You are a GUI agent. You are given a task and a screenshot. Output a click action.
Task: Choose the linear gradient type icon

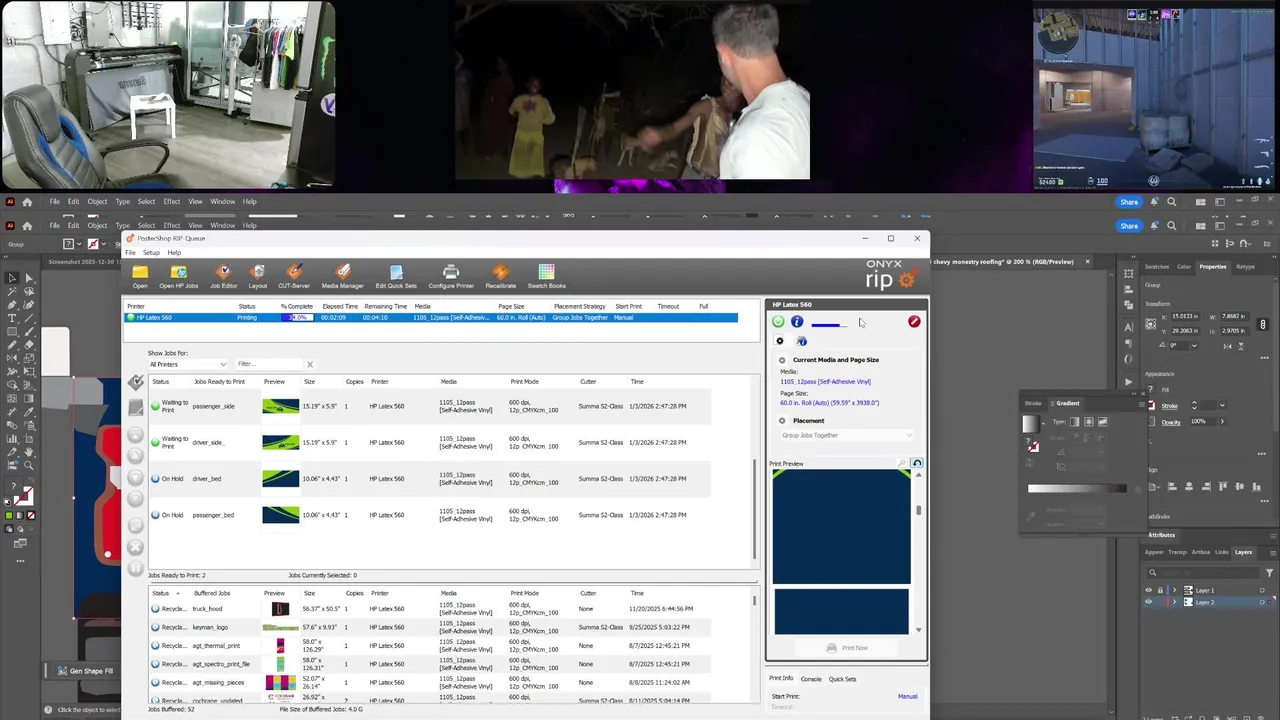tap(1075, 422)
